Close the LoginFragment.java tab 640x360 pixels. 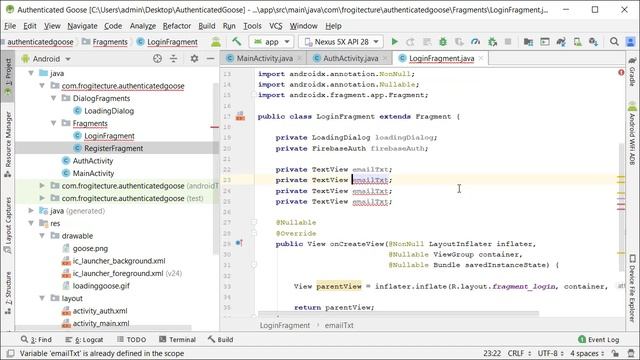(x=481, y=58)
